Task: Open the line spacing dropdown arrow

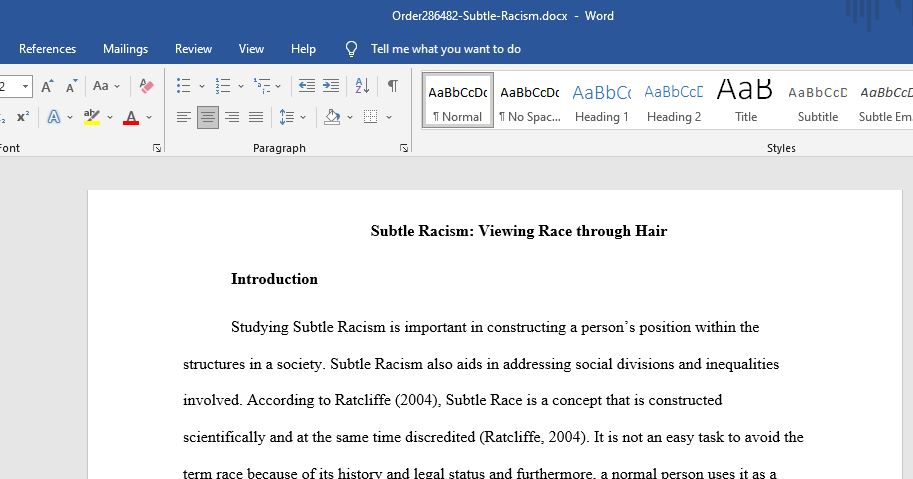Action: [303, 118]
